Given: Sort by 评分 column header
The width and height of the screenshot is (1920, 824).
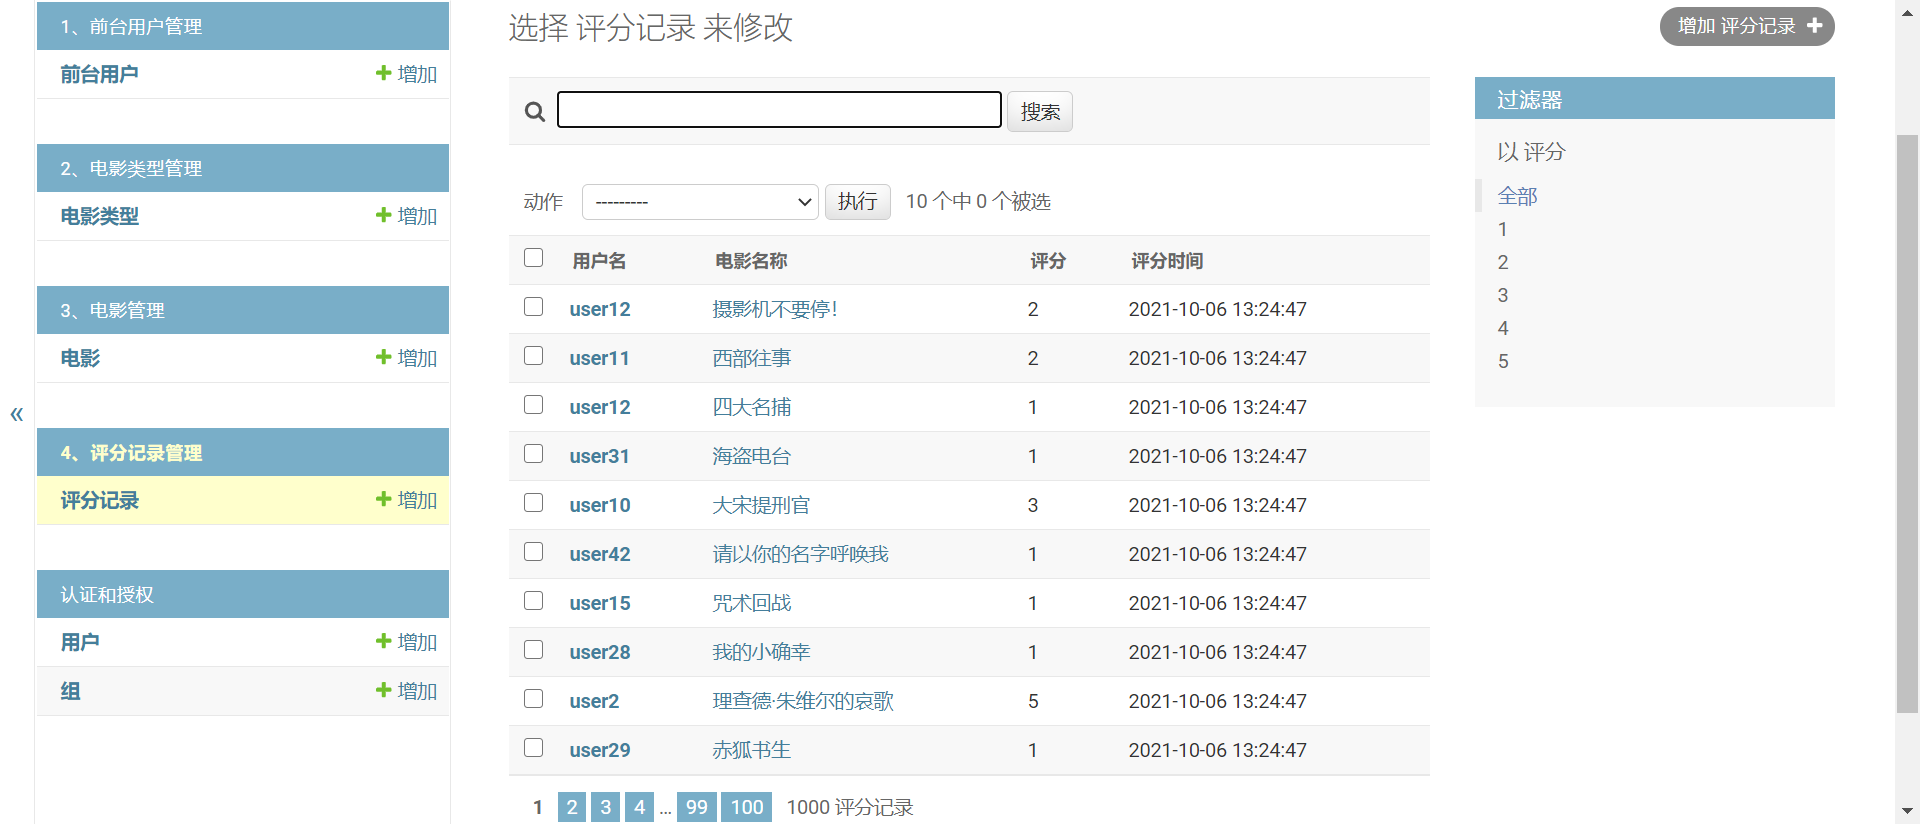Looking at the screenshot, I should [1048, 261].
